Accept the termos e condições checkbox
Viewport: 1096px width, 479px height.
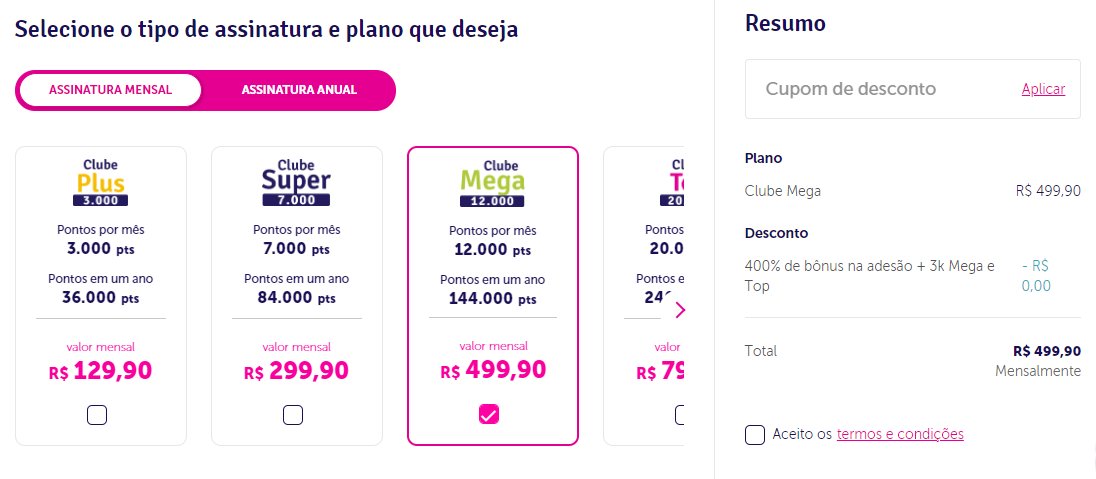[755, 434]
